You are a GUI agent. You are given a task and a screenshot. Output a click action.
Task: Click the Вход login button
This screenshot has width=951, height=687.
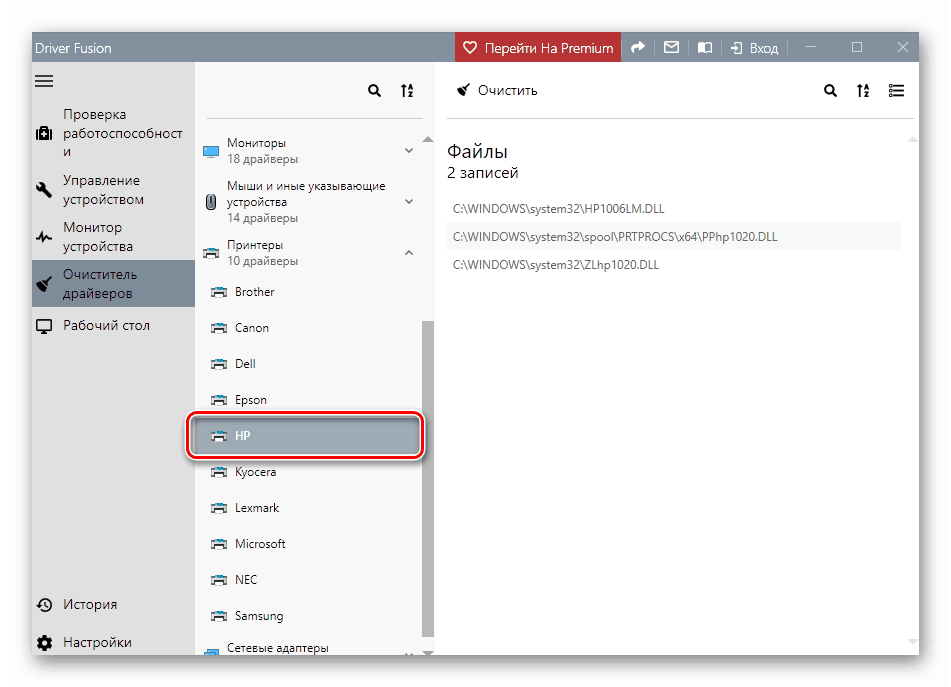pyautogui.click(x=754, y=49)
